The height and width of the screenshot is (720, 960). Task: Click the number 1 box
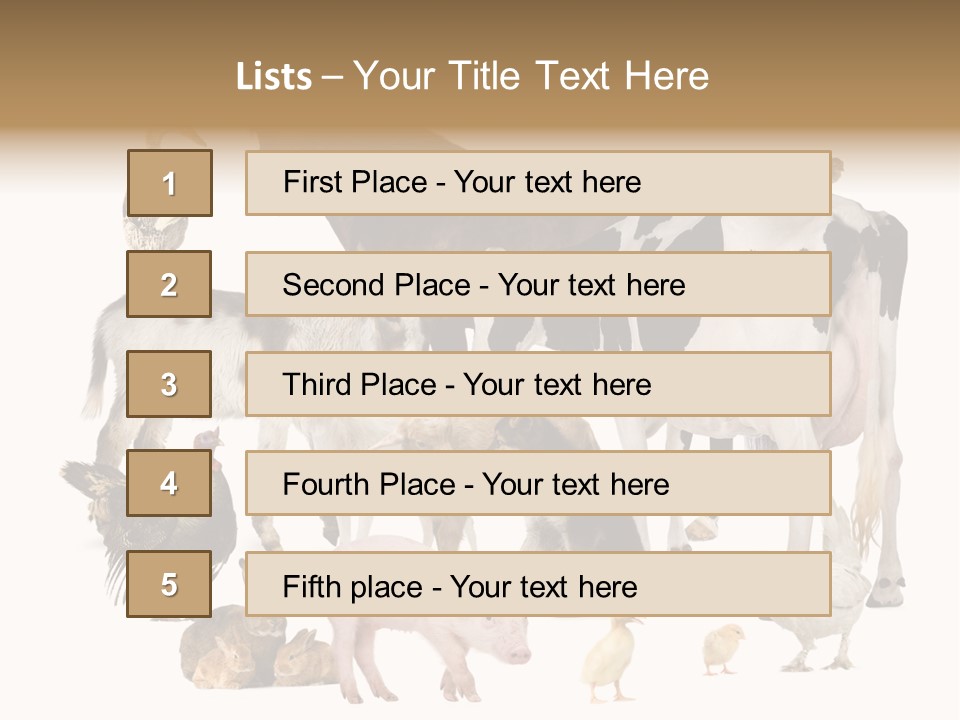[x=169, y=183]
